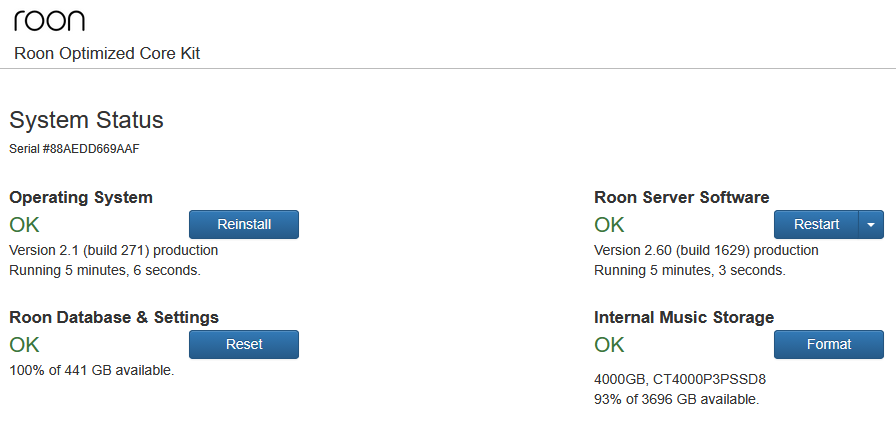Image resolution: width=896 pixels, height=421 pixels.
Task: Restart the Roon Server Software
Action: tap(816, 225)
